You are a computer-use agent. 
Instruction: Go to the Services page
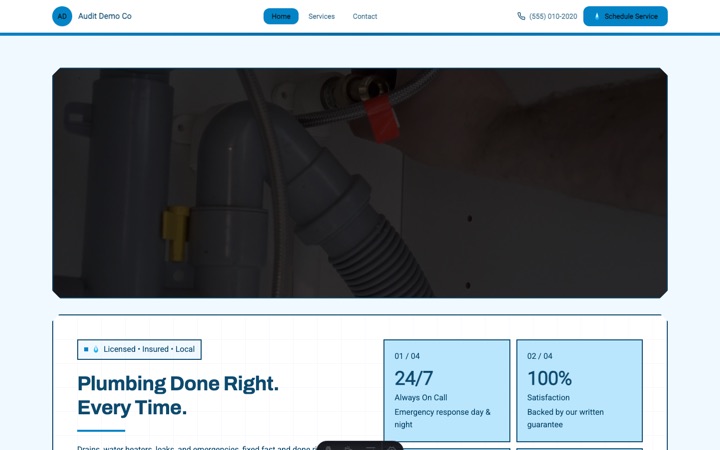pyautogui.click(x=321, y=16)
